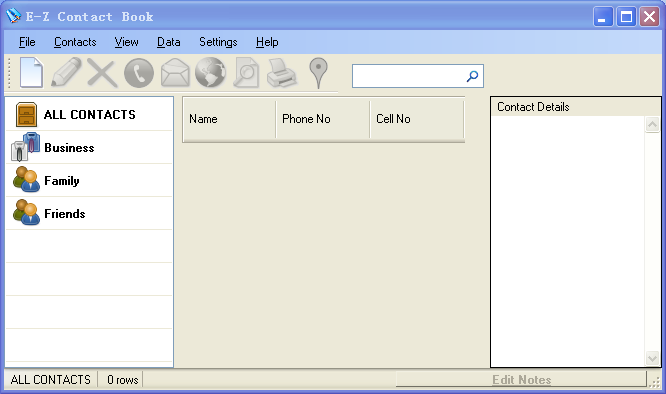This screenshot has width=666, height=394.
Task: Click the map pin location icon
Action: pyautogui.click(x=318, y=73)
